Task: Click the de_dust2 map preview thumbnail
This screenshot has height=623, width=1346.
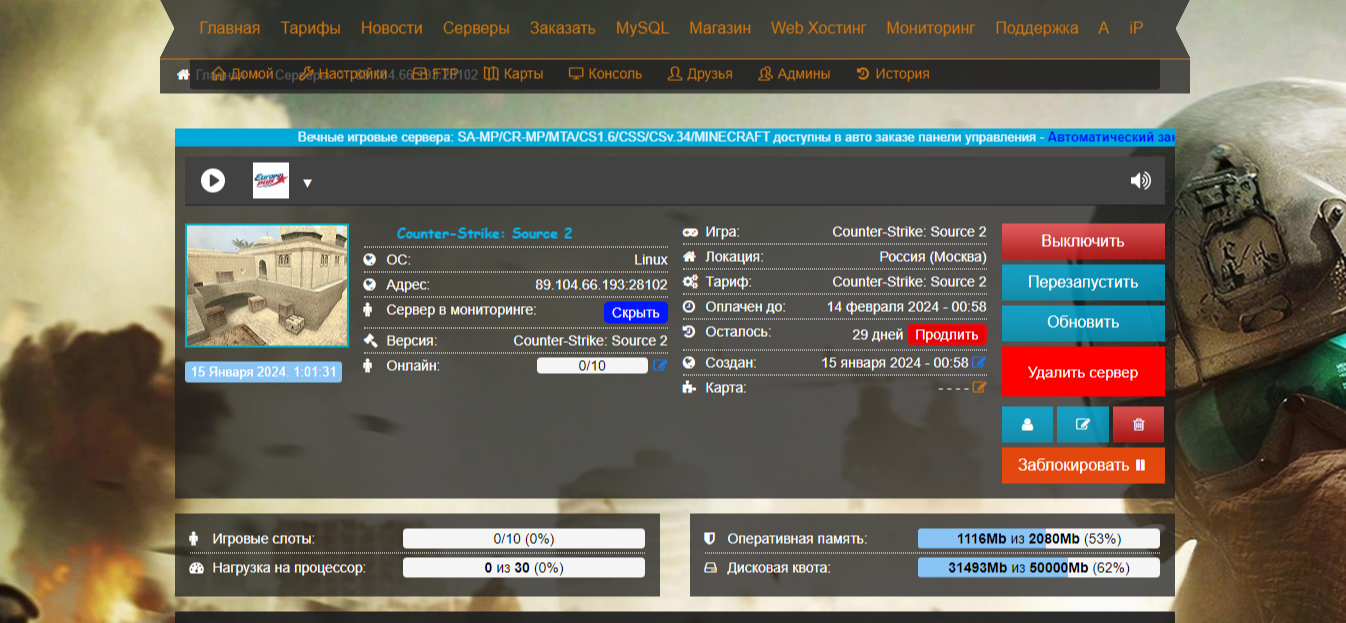Action: [267, 286]
